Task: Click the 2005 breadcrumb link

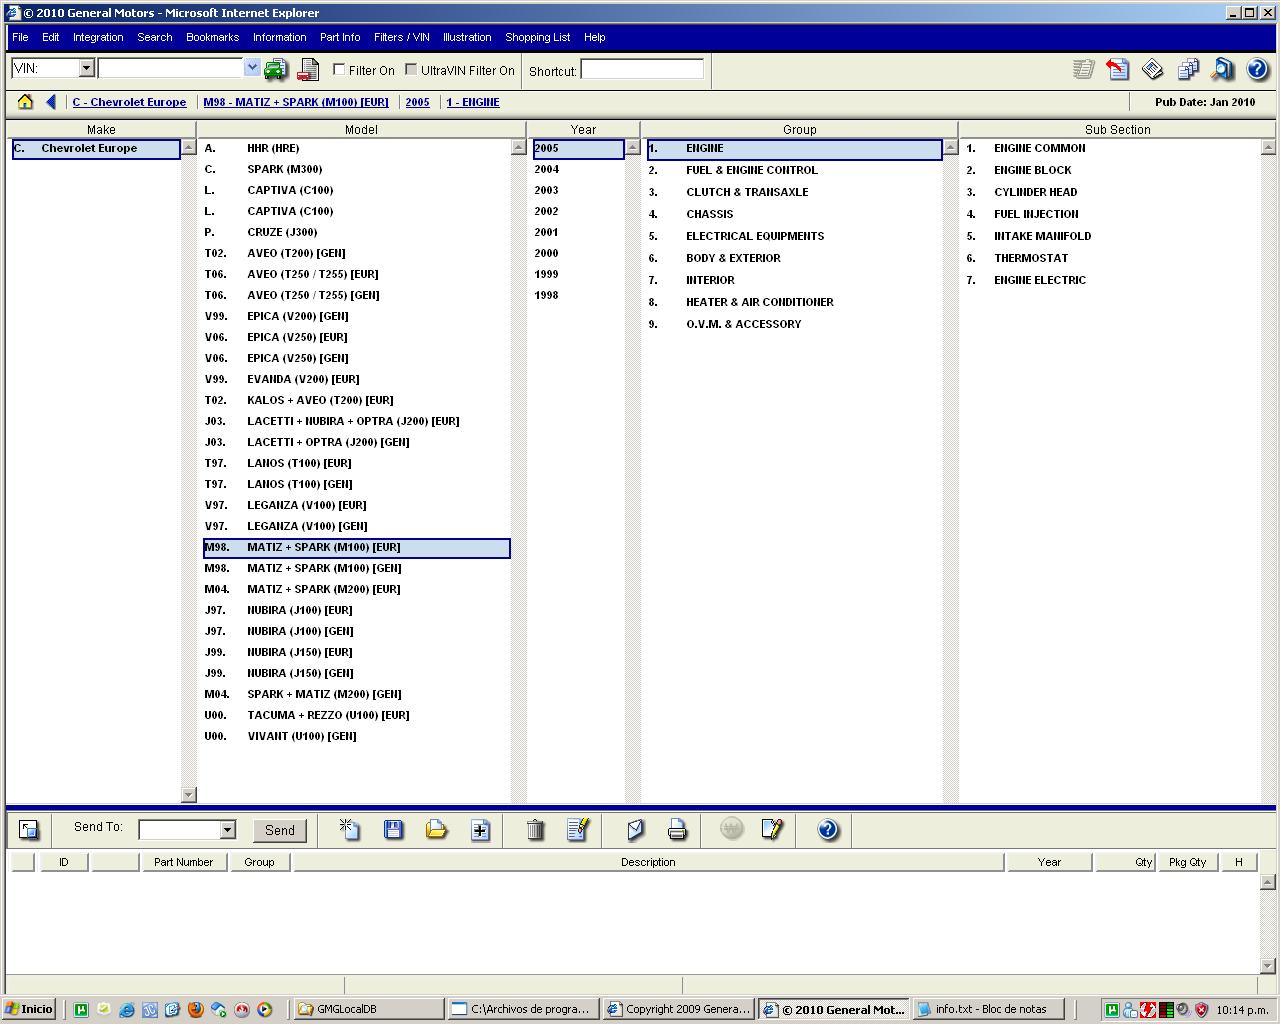Action: point(417,102)
